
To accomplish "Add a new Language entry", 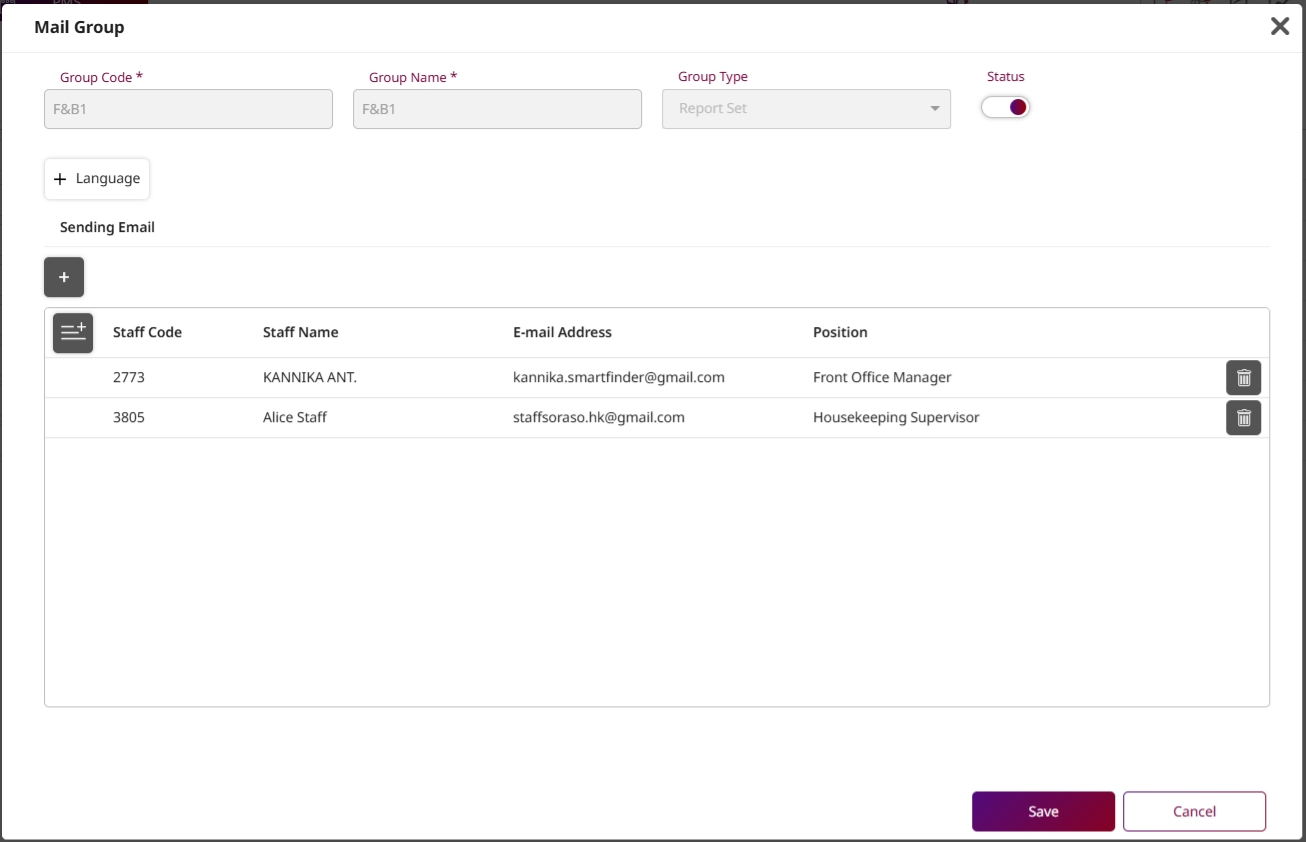I will point(97,179).
